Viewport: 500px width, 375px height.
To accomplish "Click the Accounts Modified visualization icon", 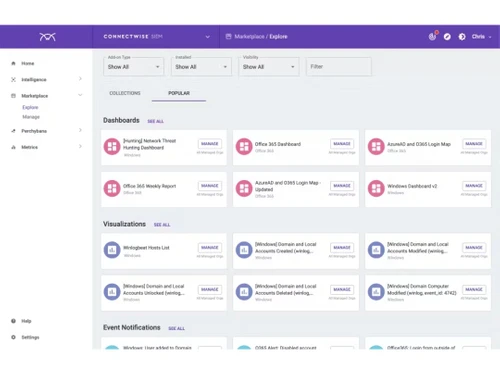I will (376, 250).
